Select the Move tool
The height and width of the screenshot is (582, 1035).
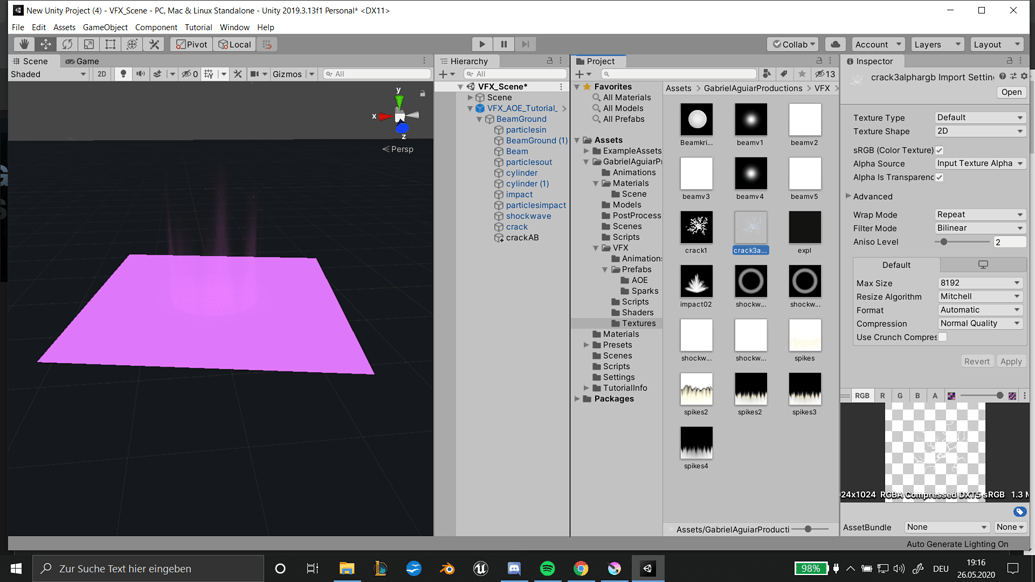tap(44, 43)
